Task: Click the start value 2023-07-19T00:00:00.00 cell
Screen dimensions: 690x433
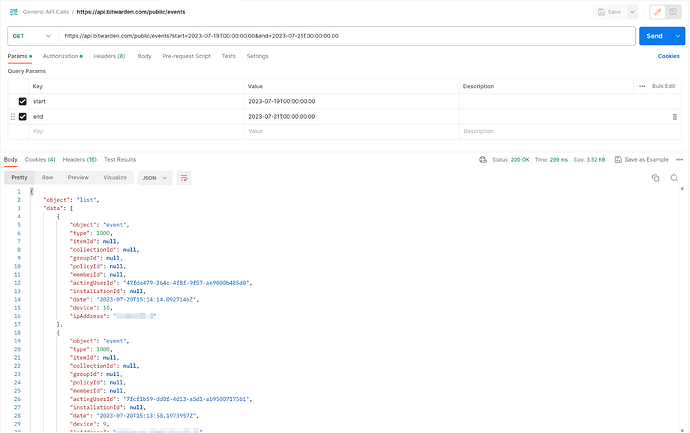Action: 352,101
